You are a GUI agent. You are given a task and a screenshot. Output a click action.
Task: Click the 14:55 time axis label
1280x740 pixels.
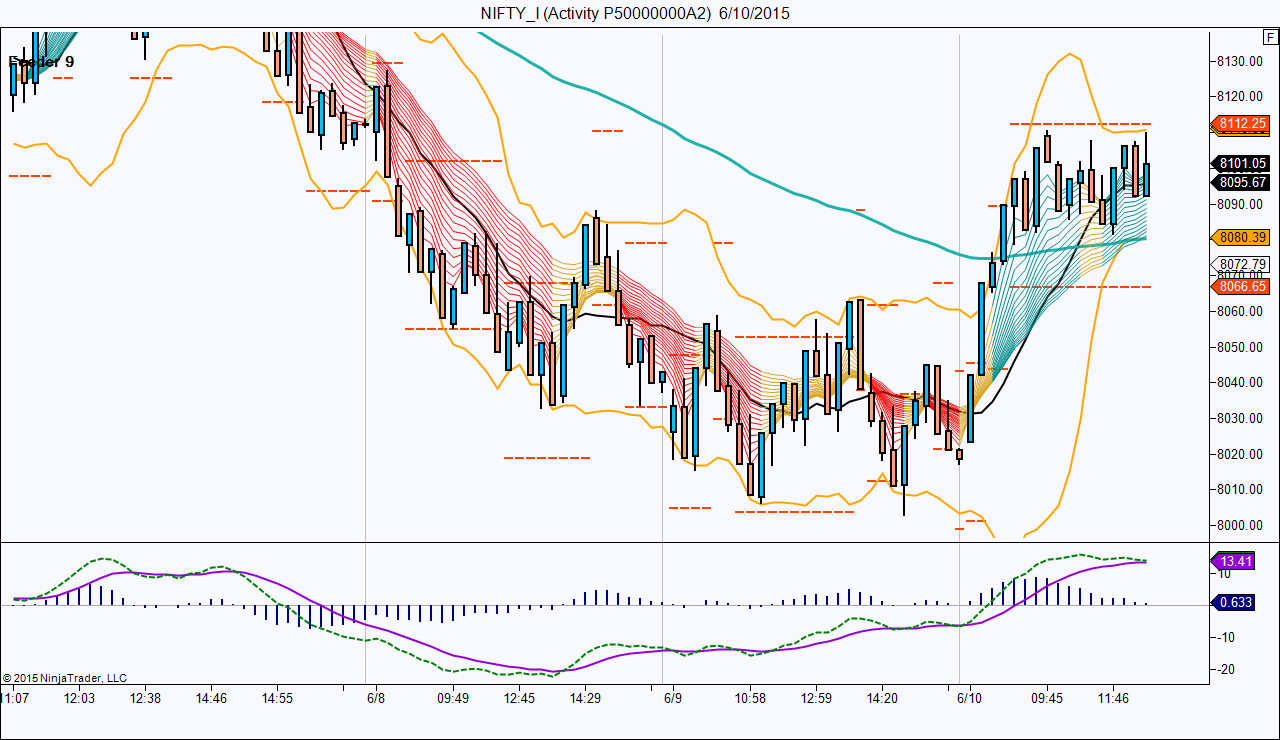277,698
